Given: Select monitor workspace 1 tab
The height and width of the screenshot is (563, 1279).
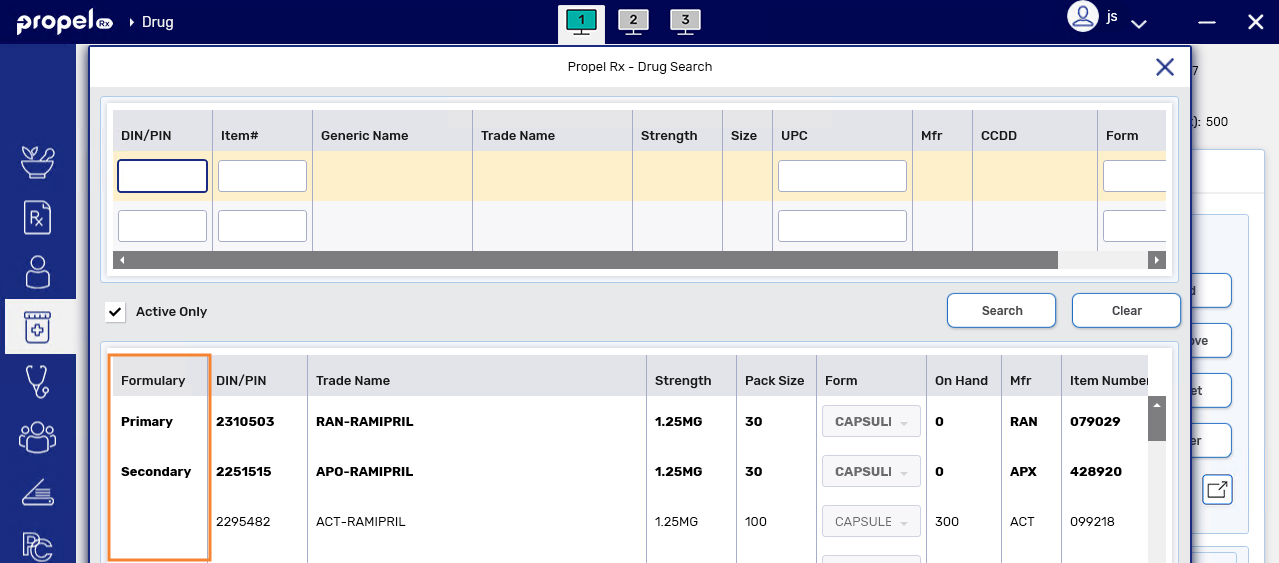Looking at the screenshot, I should click(581, 21).
